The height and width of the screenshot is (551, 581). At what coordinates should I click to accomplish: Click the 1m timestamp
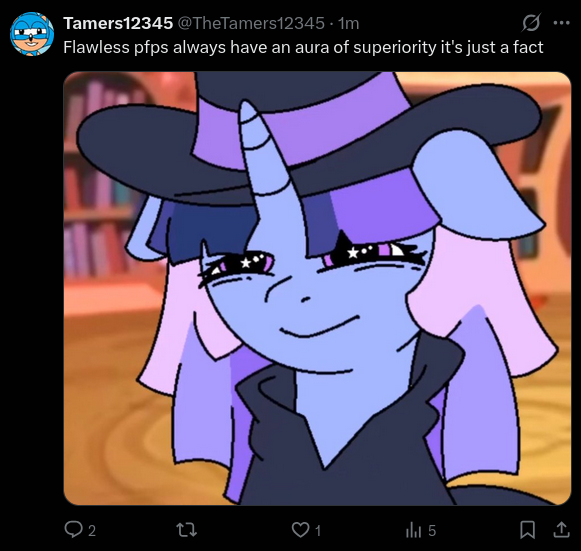click(348, 23)
